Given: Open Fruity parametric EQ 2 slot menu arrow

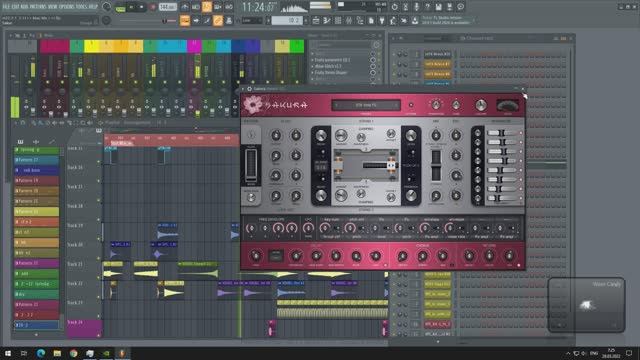Looking at the screenshot, I should coord(313,60).
